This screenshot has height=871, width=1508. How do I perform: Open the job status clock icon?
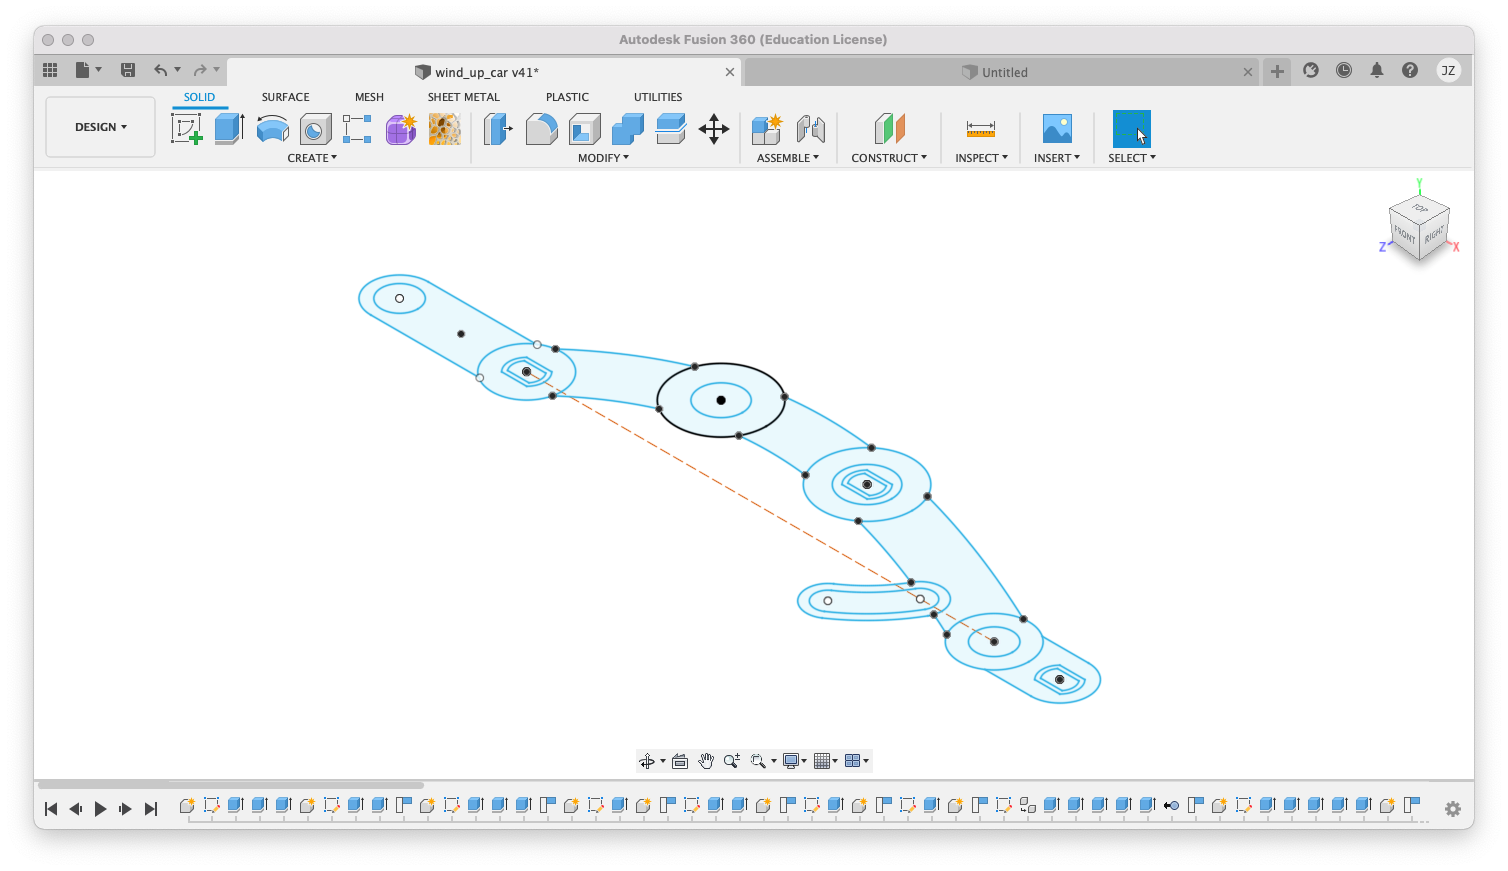[1344, 70]
